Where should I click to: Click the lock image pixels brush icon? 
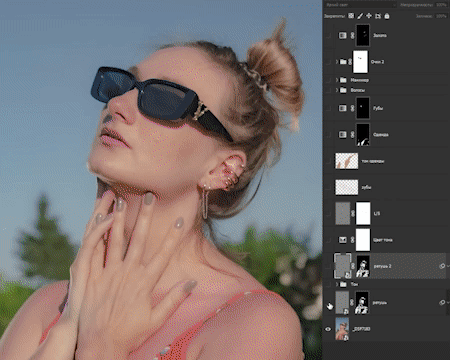(360, 16)
